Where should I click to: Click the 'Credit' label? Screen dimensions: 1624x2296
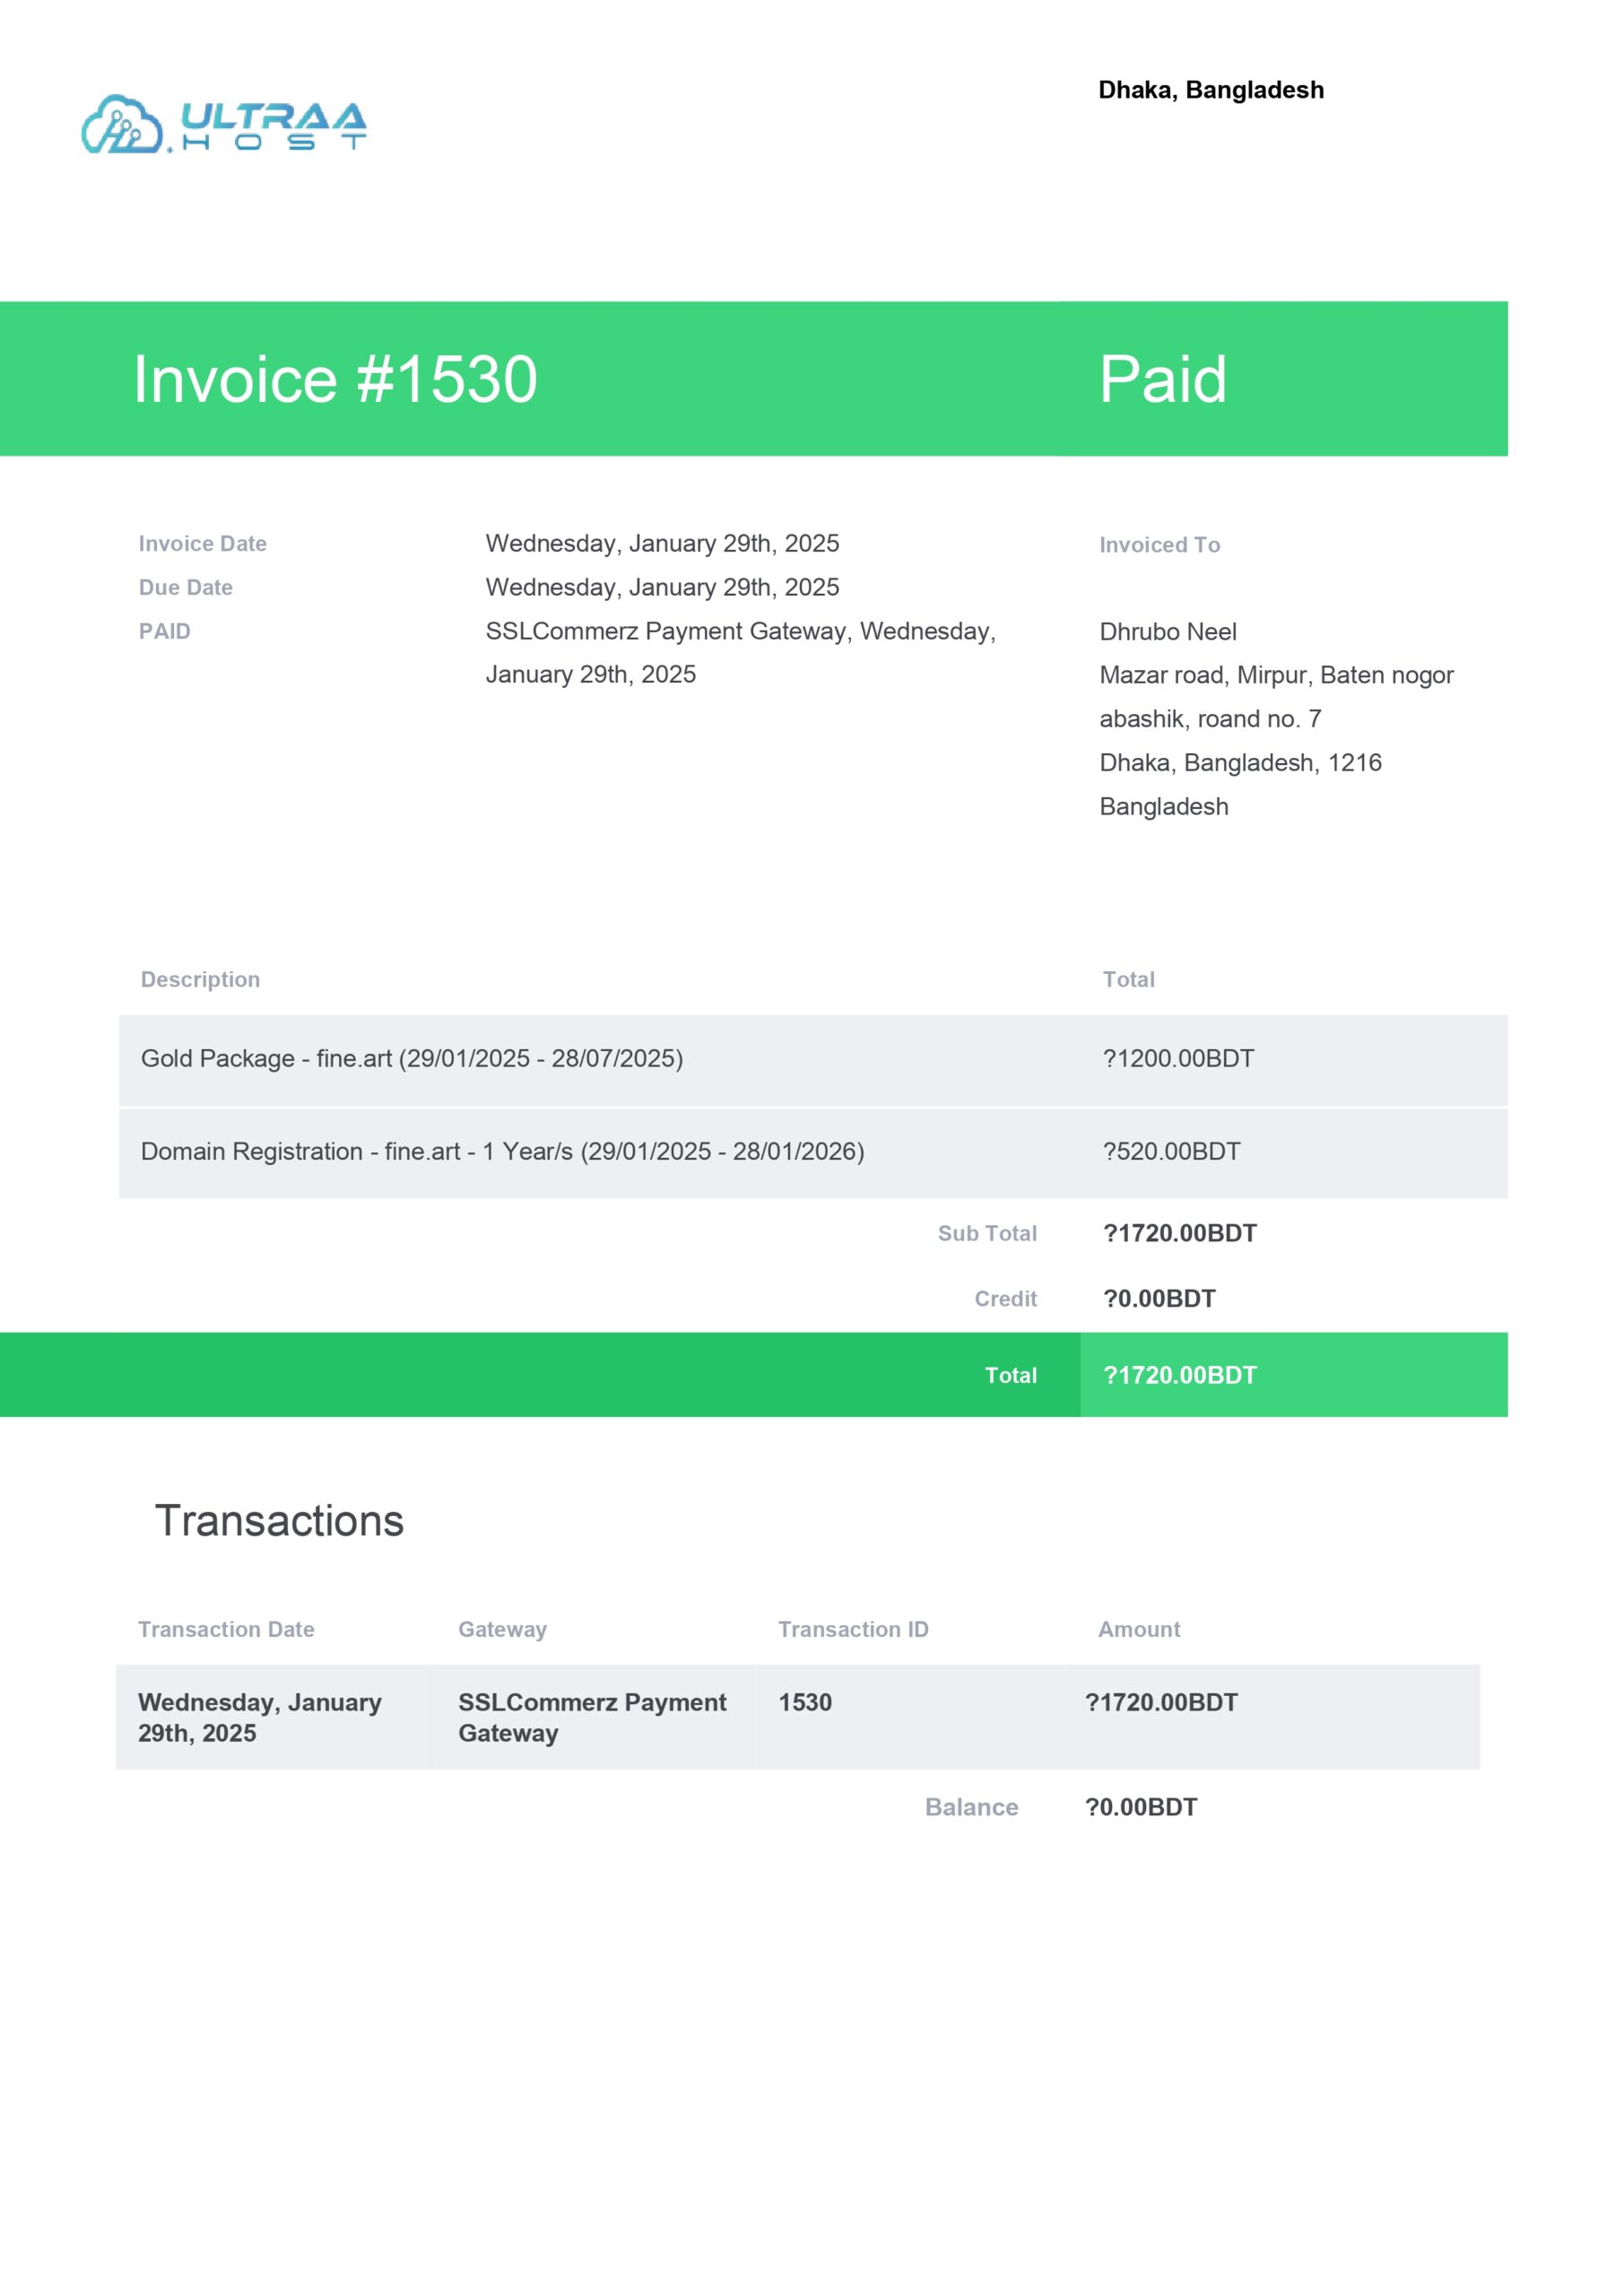(x=1005, y=1299)
